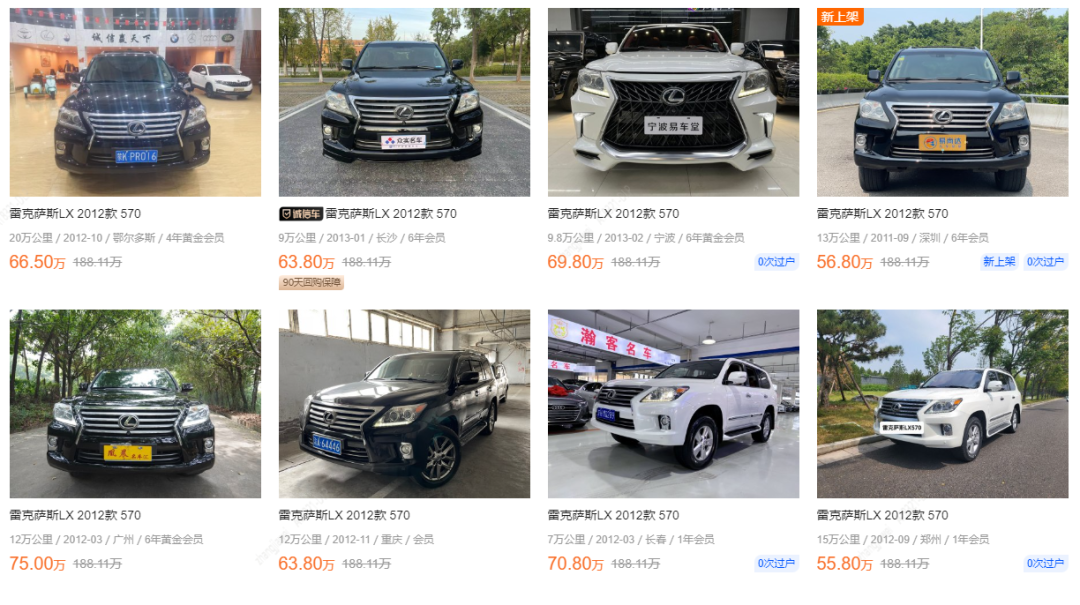Screen dimensions: 1080x605
Task: Open the white Lexus in the 瀚客名车 showroom photo
Action: (x=673, y=404)
